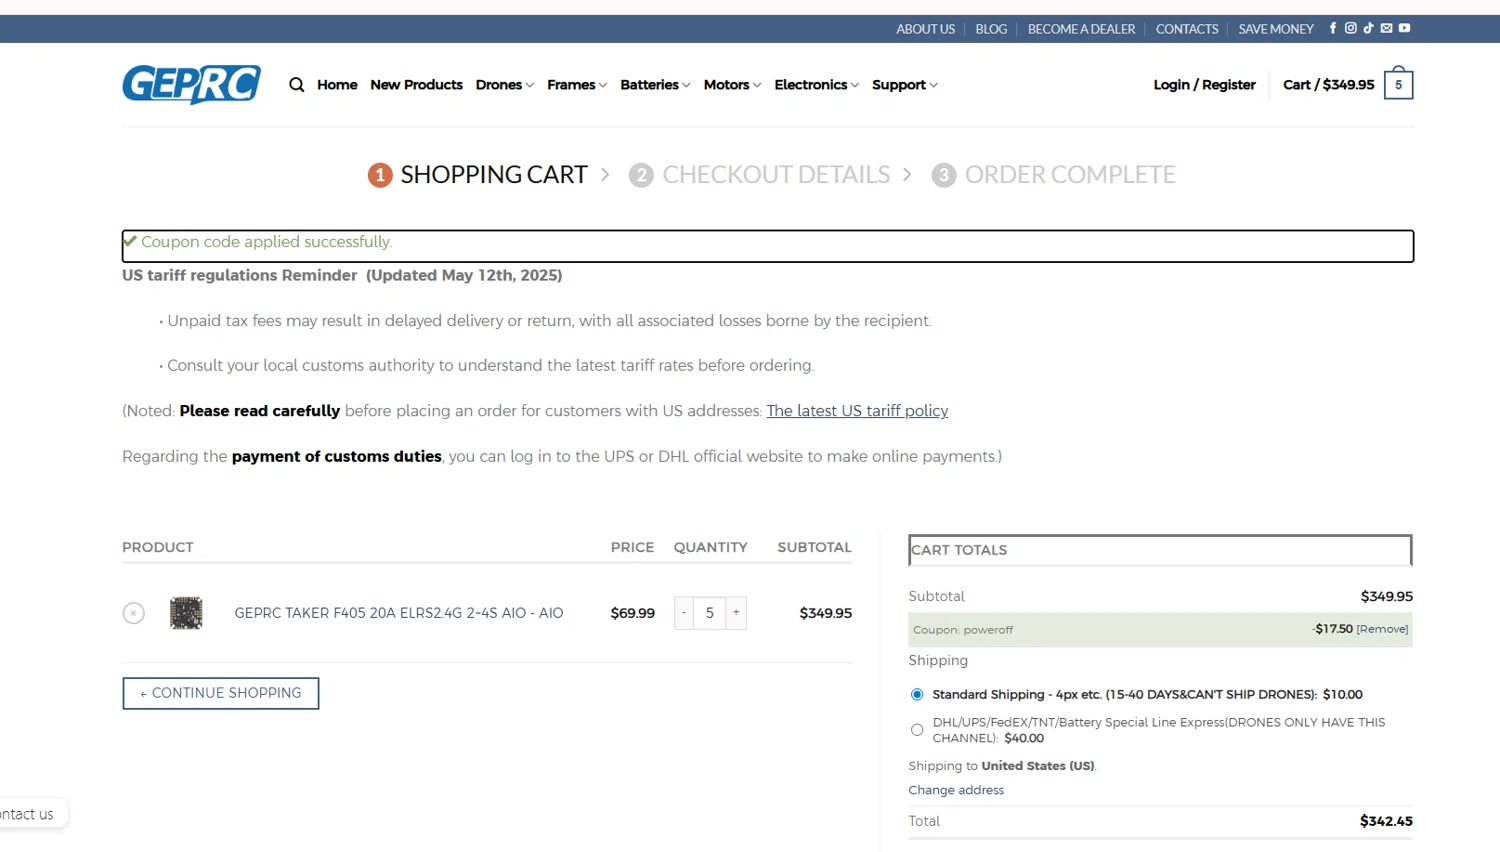
Task: Open GEPRC TAKER F405 20A product link
Action: (399, 613)
